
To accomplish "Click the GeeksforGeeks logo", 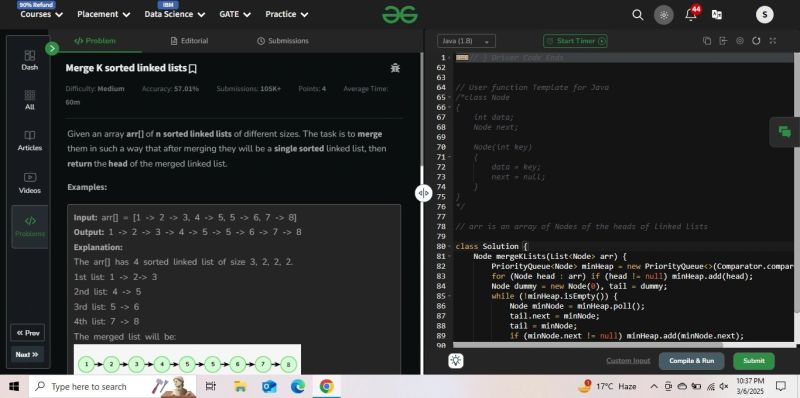I will point(400,15).
